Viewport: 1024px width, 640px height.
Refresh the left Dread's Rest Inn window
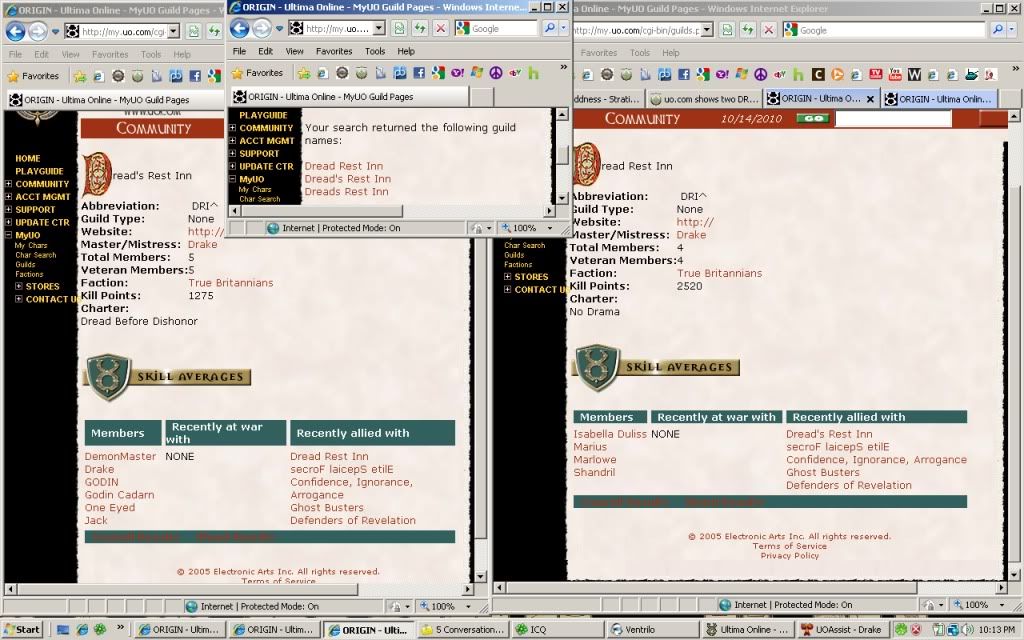point(214,31)
